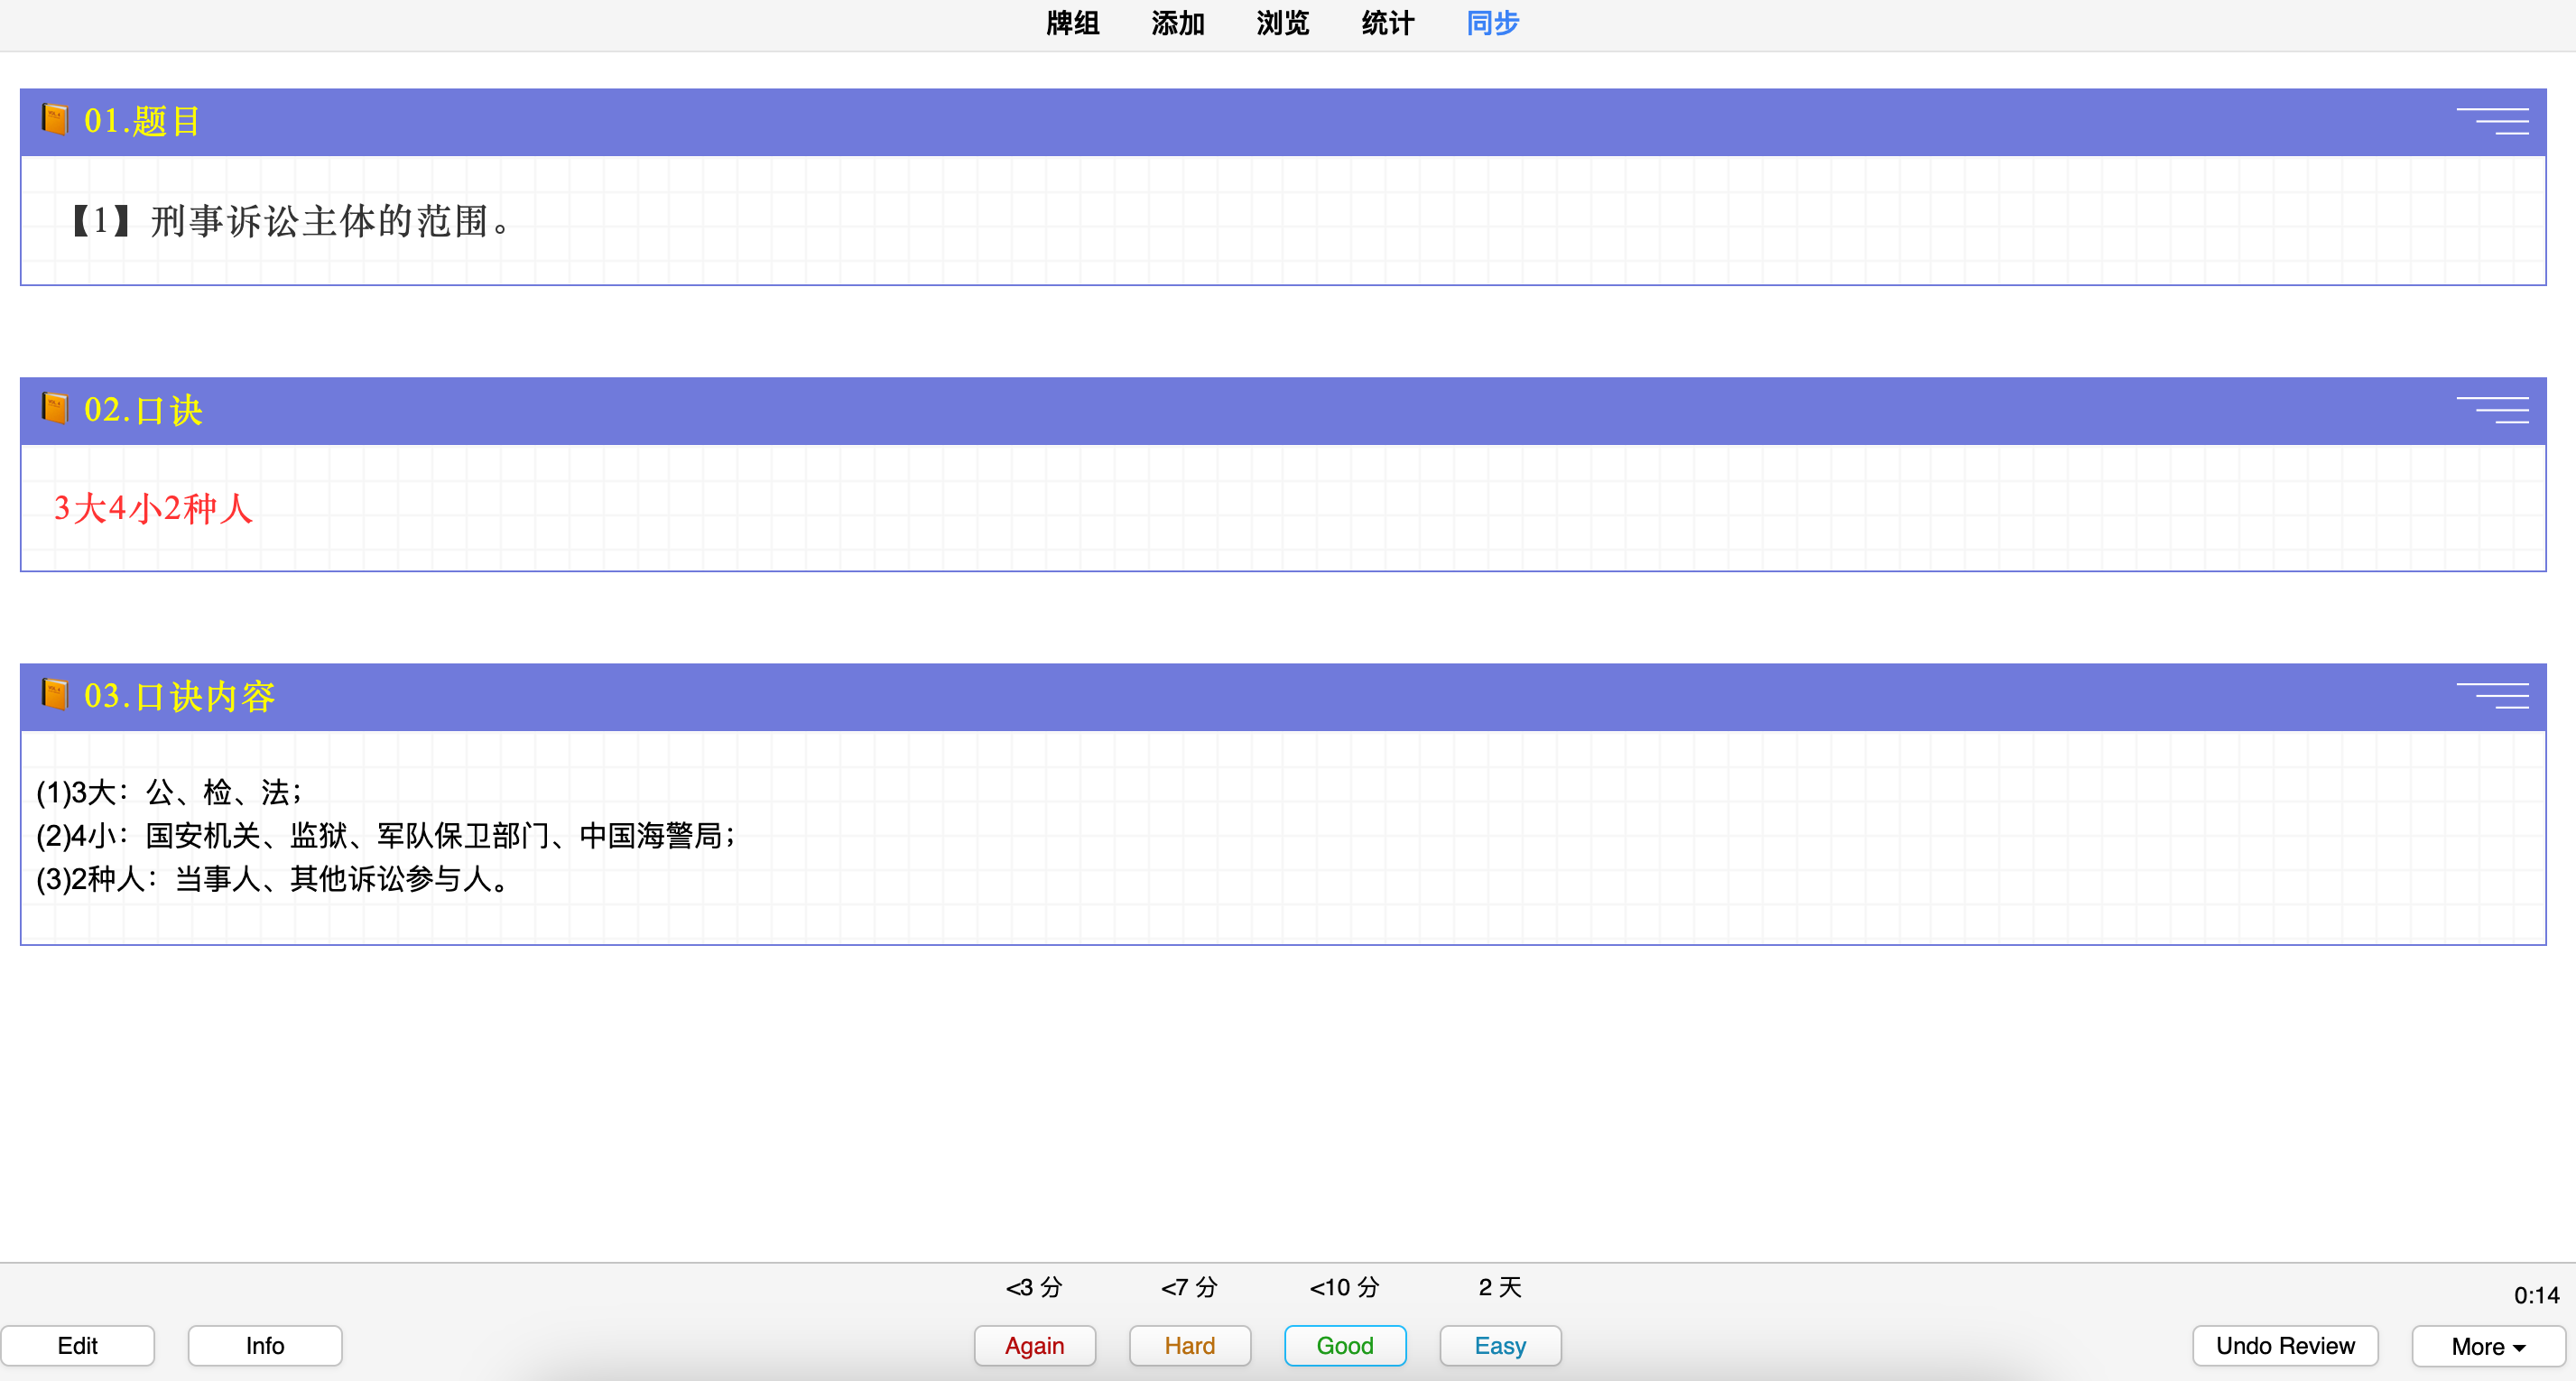Click the <3 分 interval label
This screenshot has height=1381, width=2576.
pyautogui.click(x=1034, y=1287)
